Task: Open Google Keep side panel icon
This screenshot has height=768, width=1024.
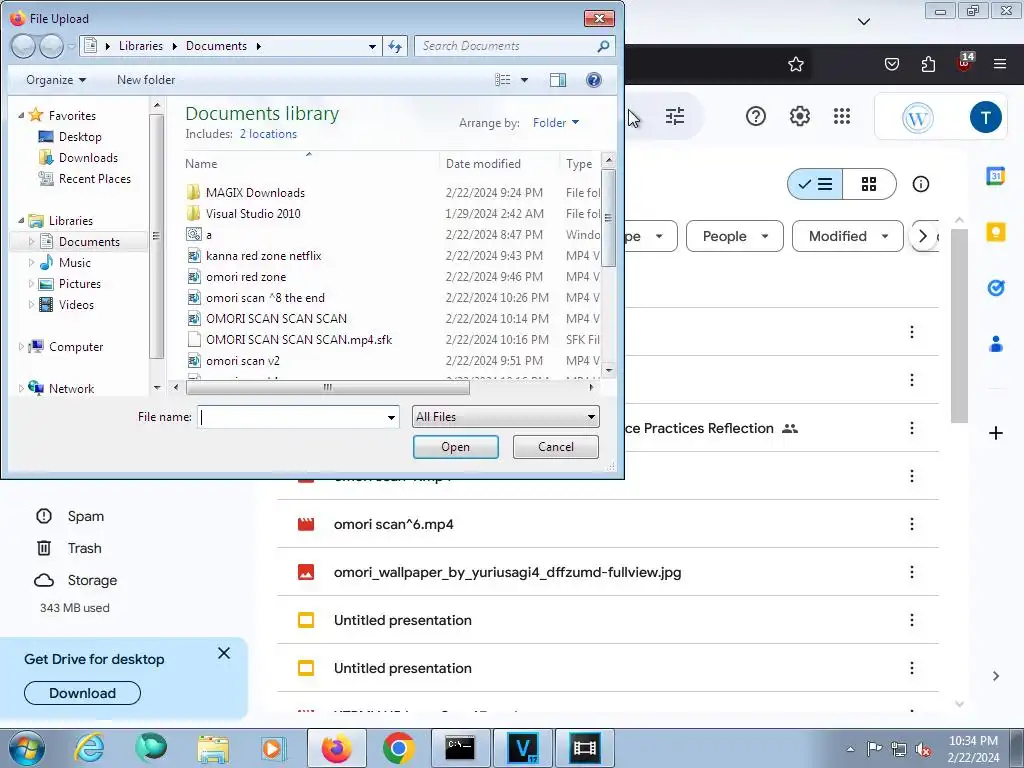Action: (x=995, y=232)
